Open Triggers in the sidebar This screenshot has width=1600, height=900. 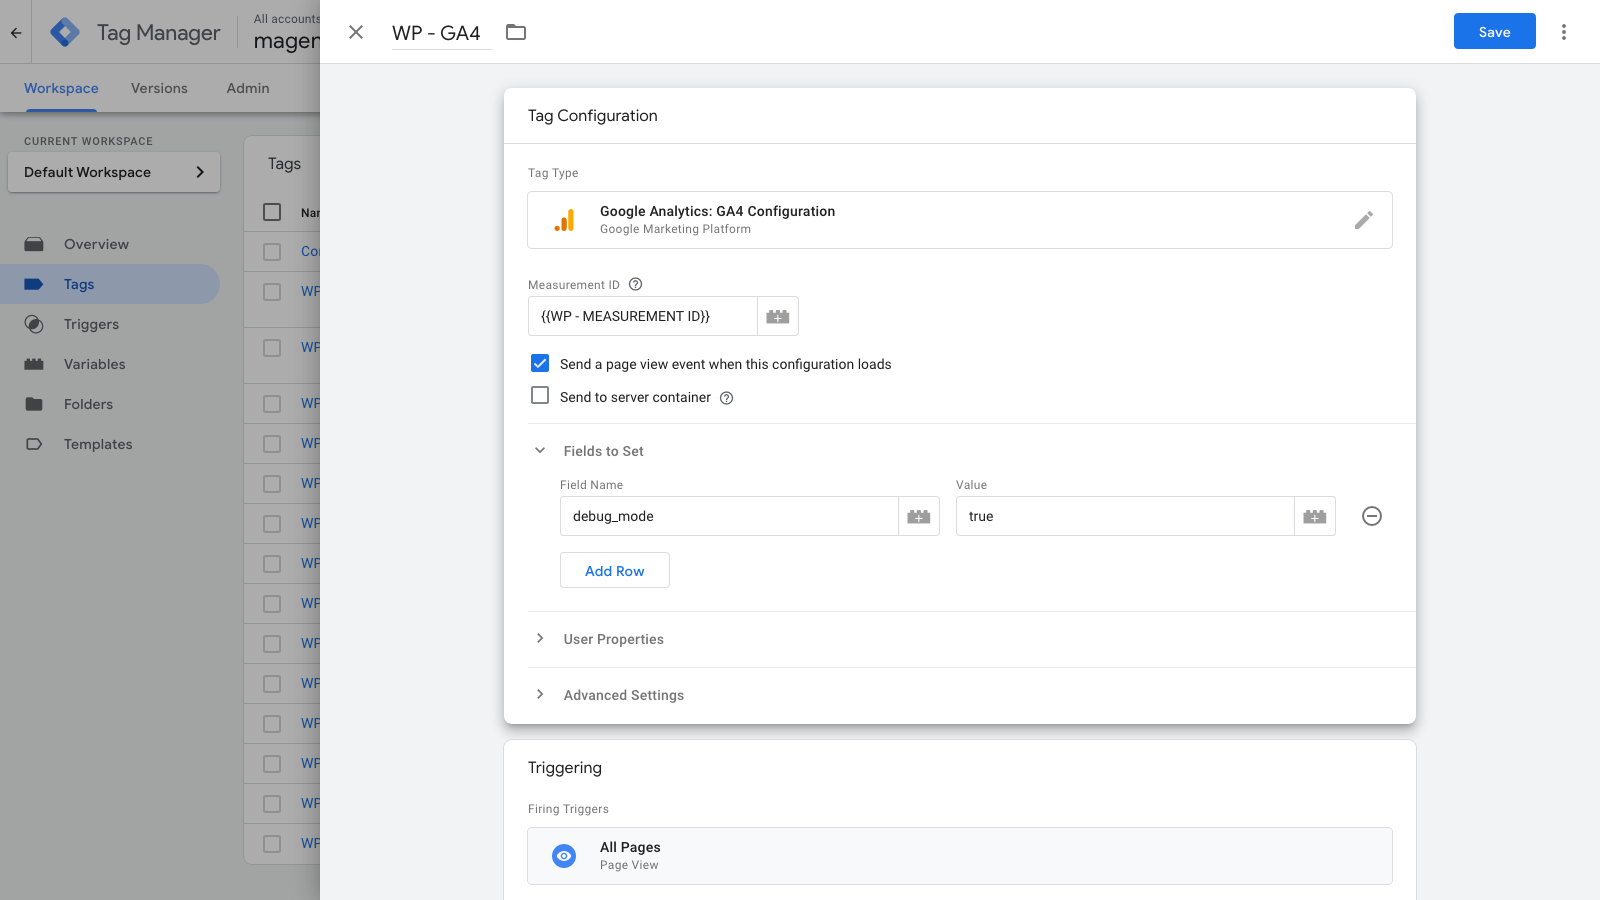tap(110, 324)
